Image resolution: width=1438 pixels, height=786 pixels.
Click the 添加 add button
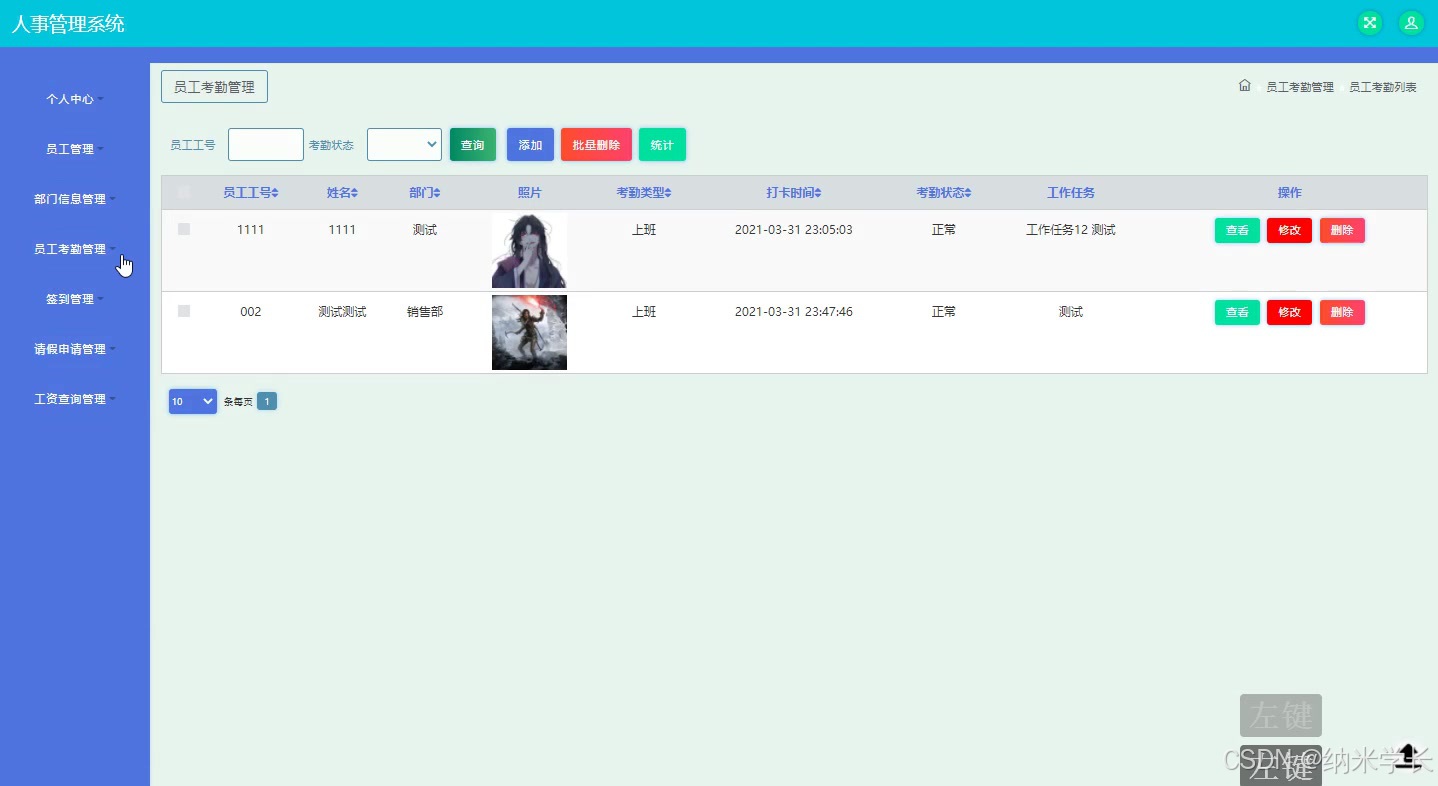pos(530,145)
